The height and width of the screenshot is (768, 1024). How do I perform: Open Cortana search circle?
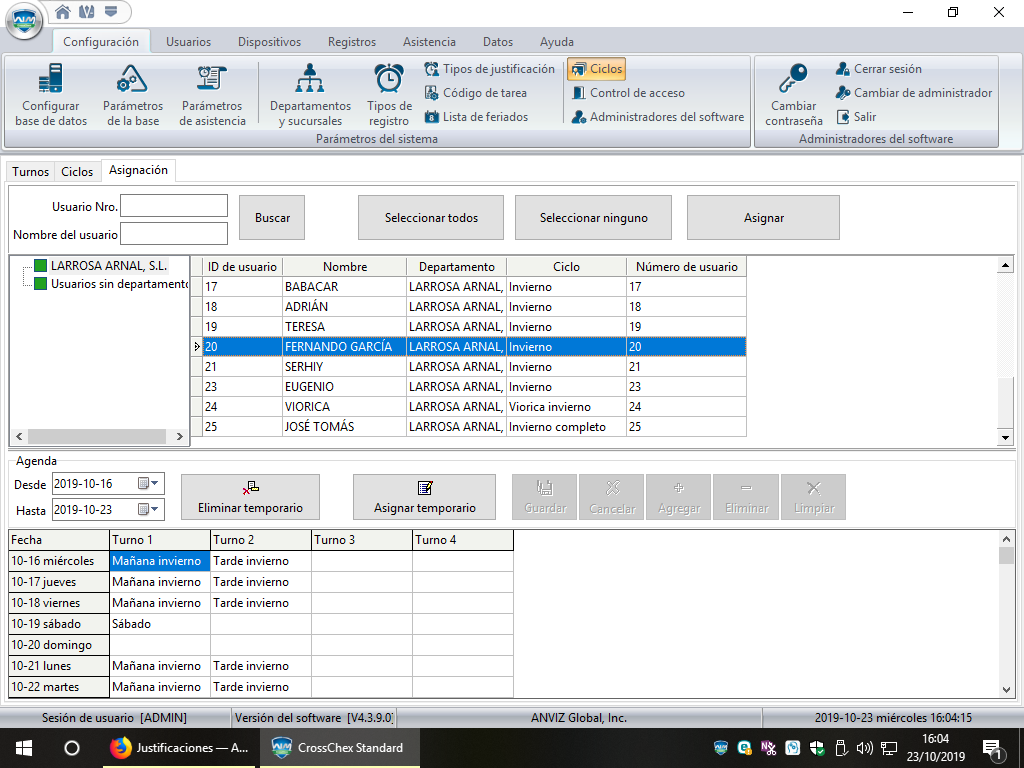[72, 748]
